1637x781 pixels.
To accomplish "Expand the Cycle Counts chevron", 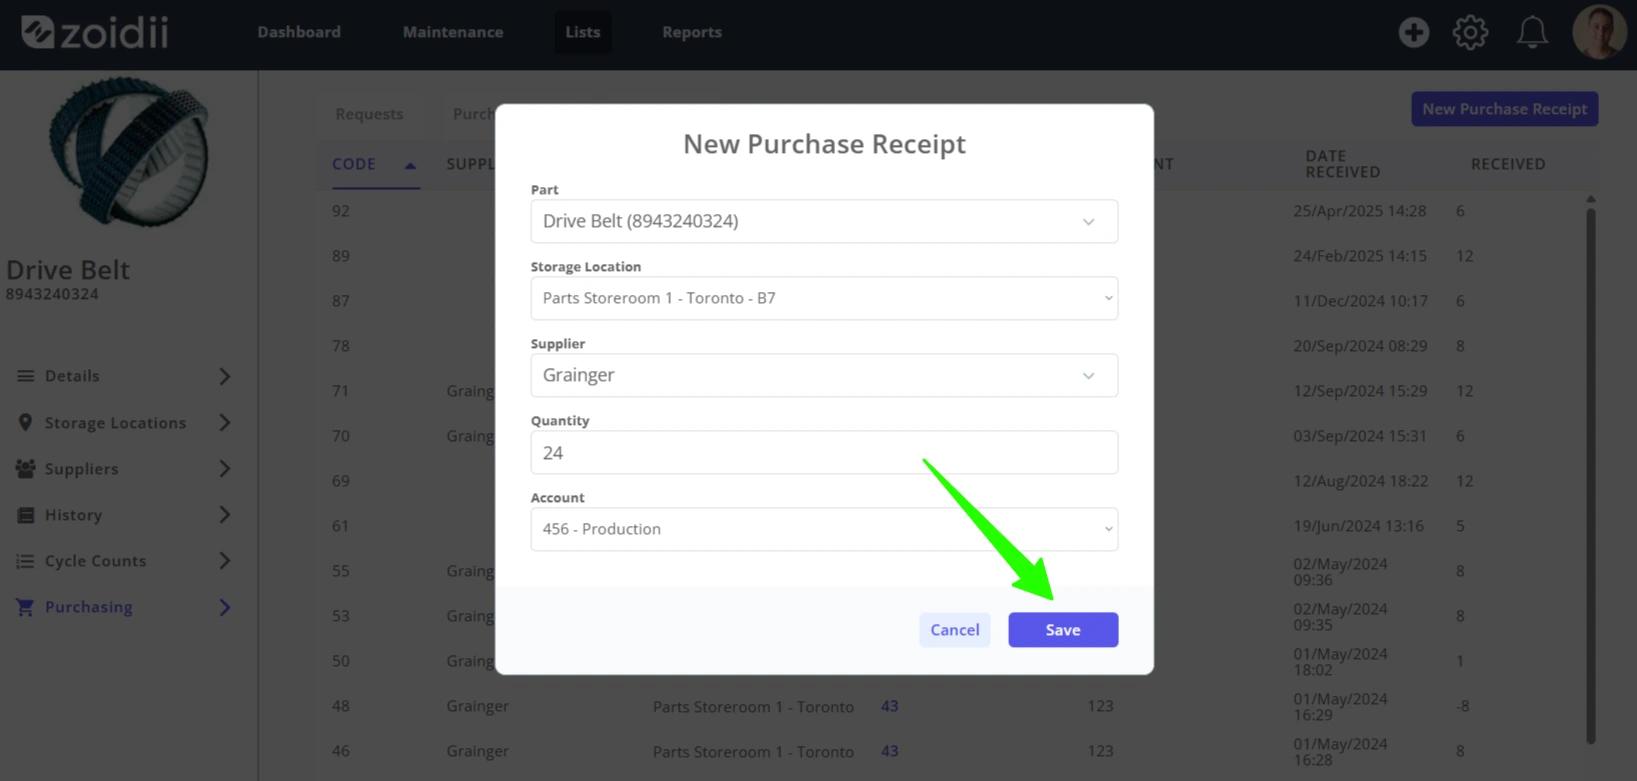I will pyautogui.click(x=225, y=561).
